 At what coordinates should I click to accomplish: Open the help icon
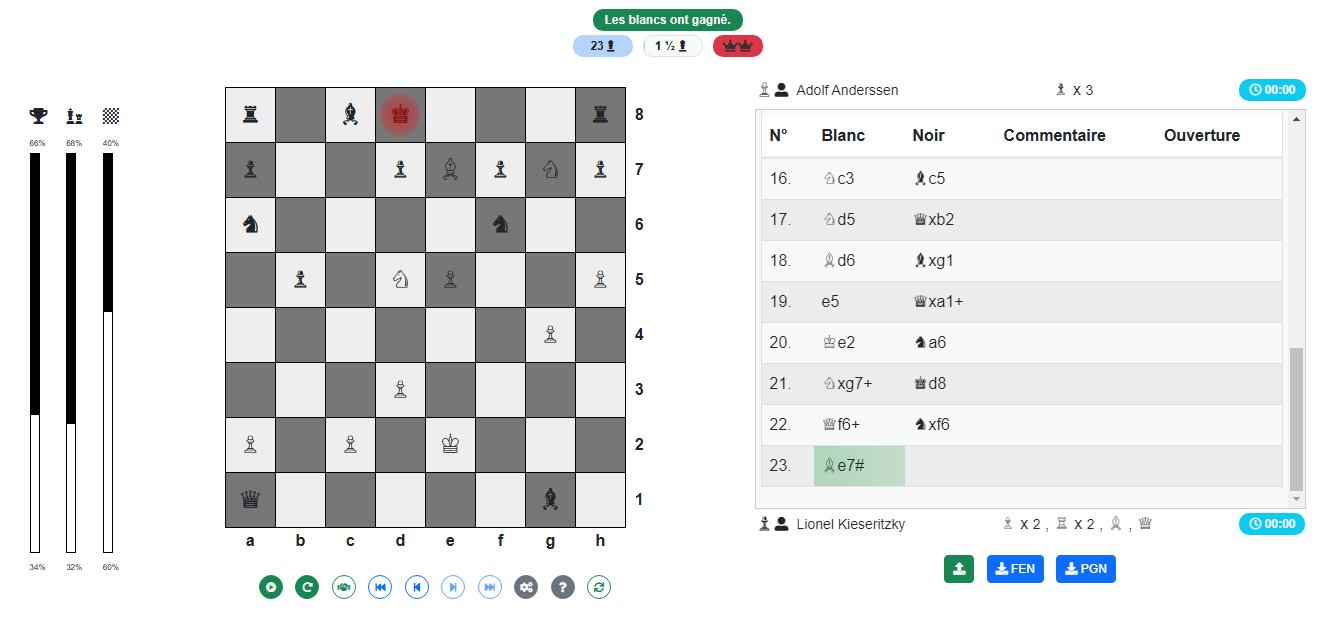point(562,587)
